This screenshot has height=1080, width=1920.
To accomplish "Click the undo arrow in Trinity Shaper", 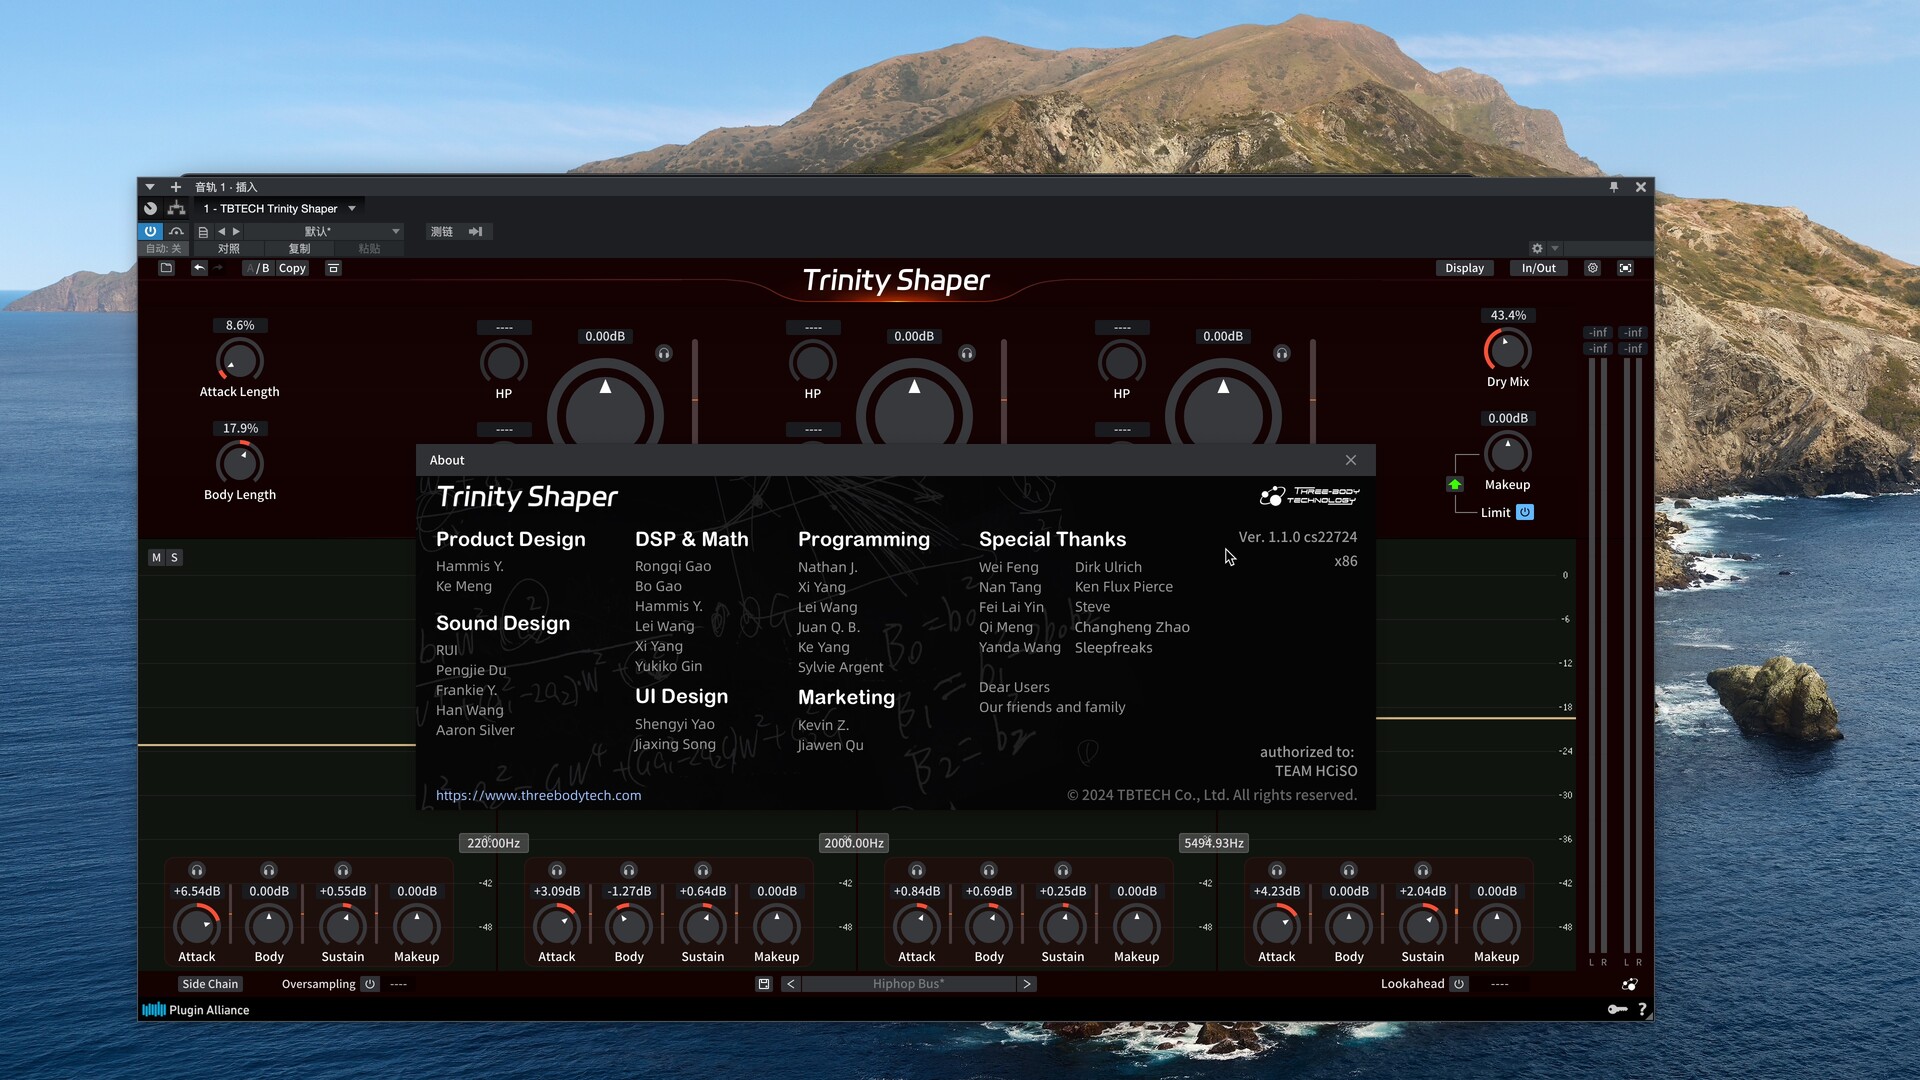I will click(x=199, y=268).
